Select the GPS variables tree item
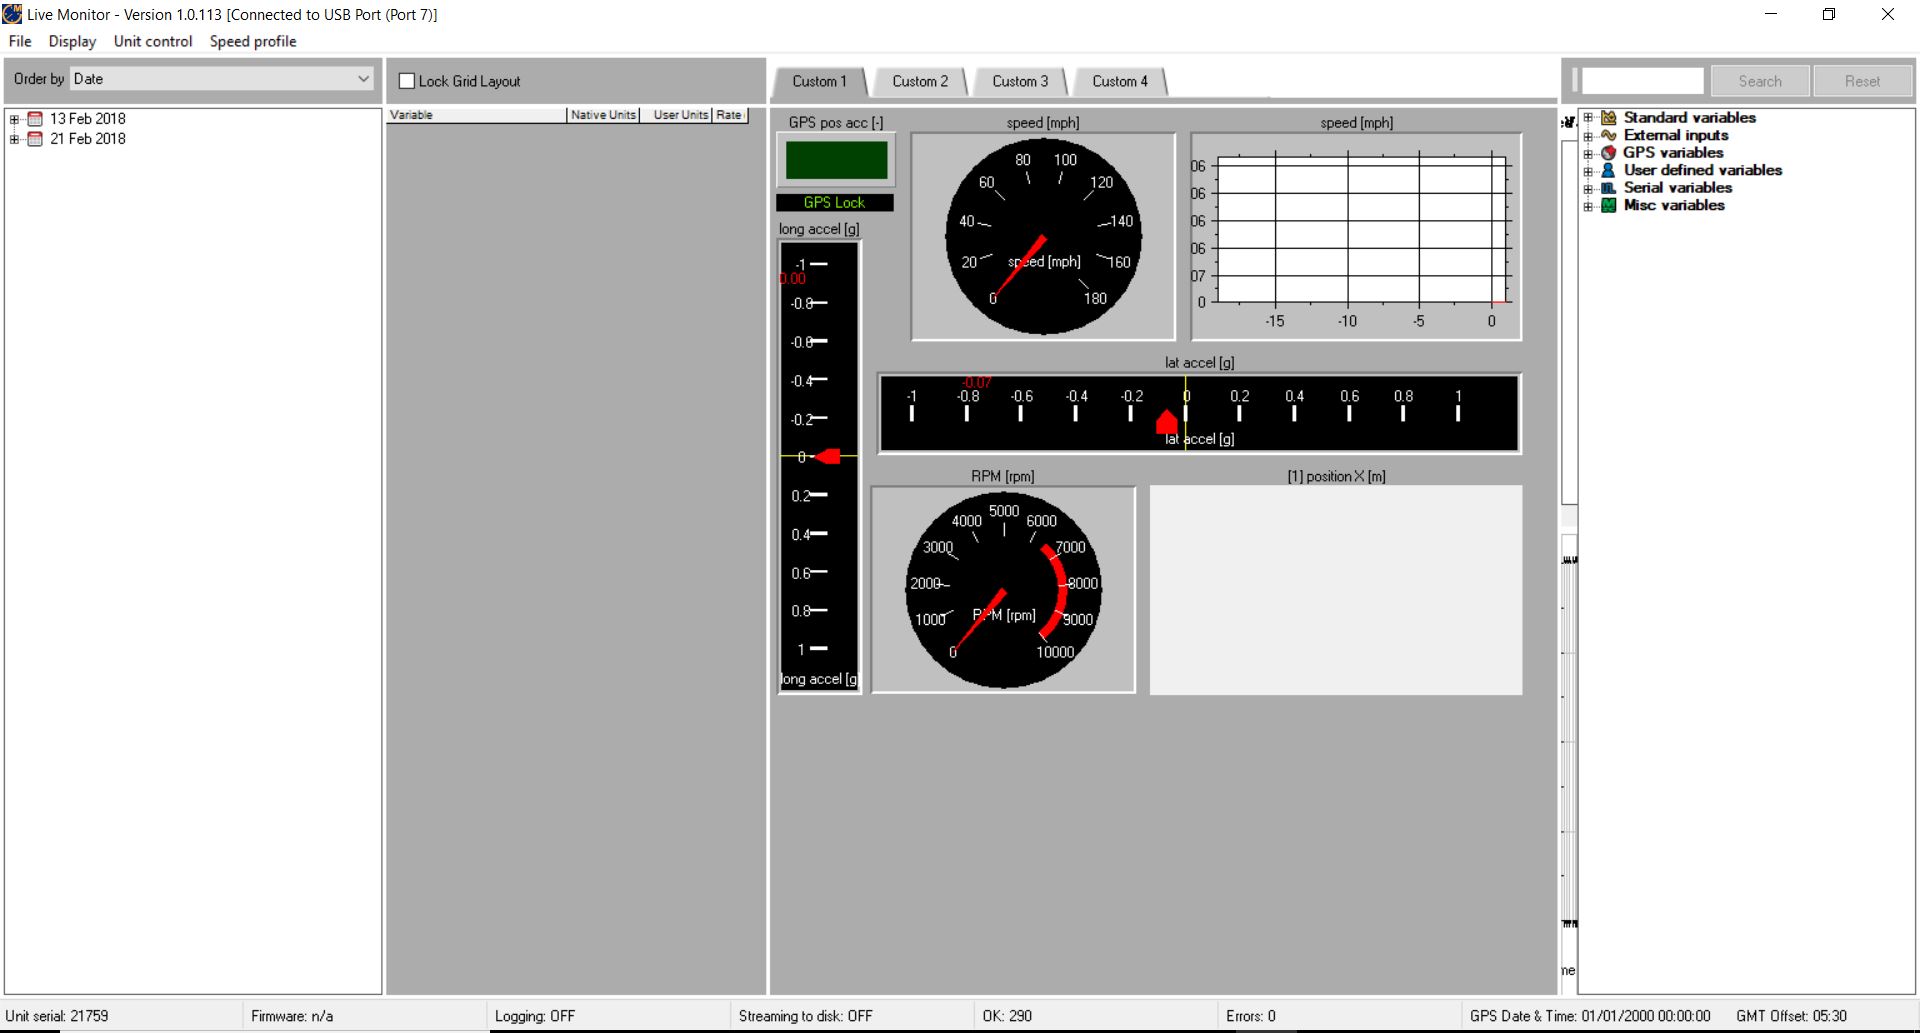This screenshot has width=1920, height=1033. (x=1673, y=153)
